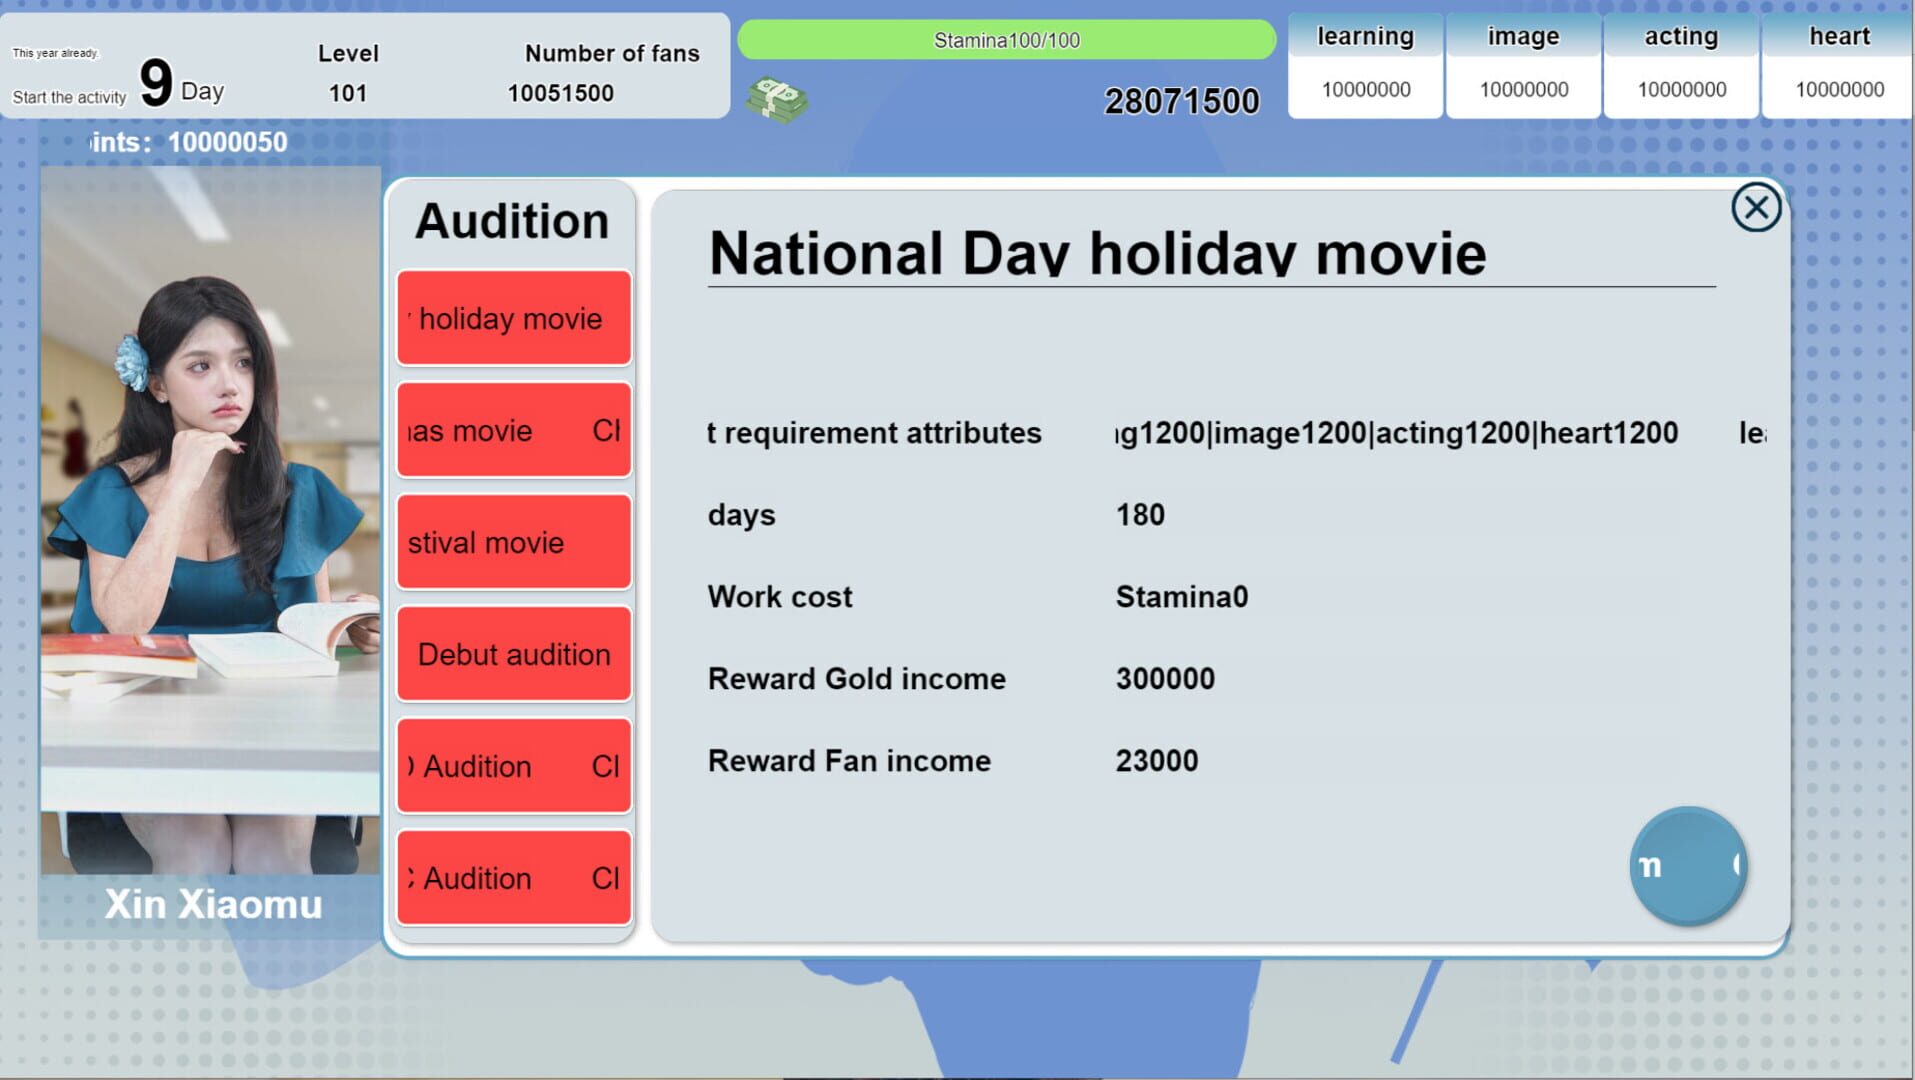
Task: Click Xin Xiaomu's character portrait
Action: point(210,520)
